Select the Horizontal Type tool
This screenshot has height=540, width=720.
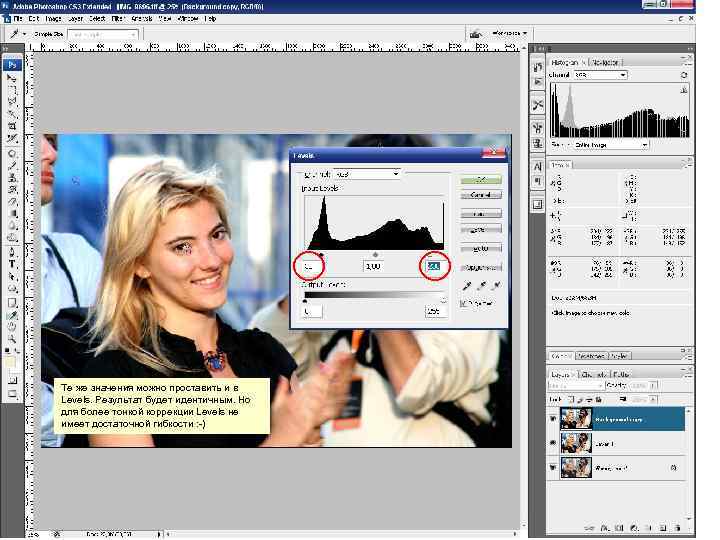12,264
